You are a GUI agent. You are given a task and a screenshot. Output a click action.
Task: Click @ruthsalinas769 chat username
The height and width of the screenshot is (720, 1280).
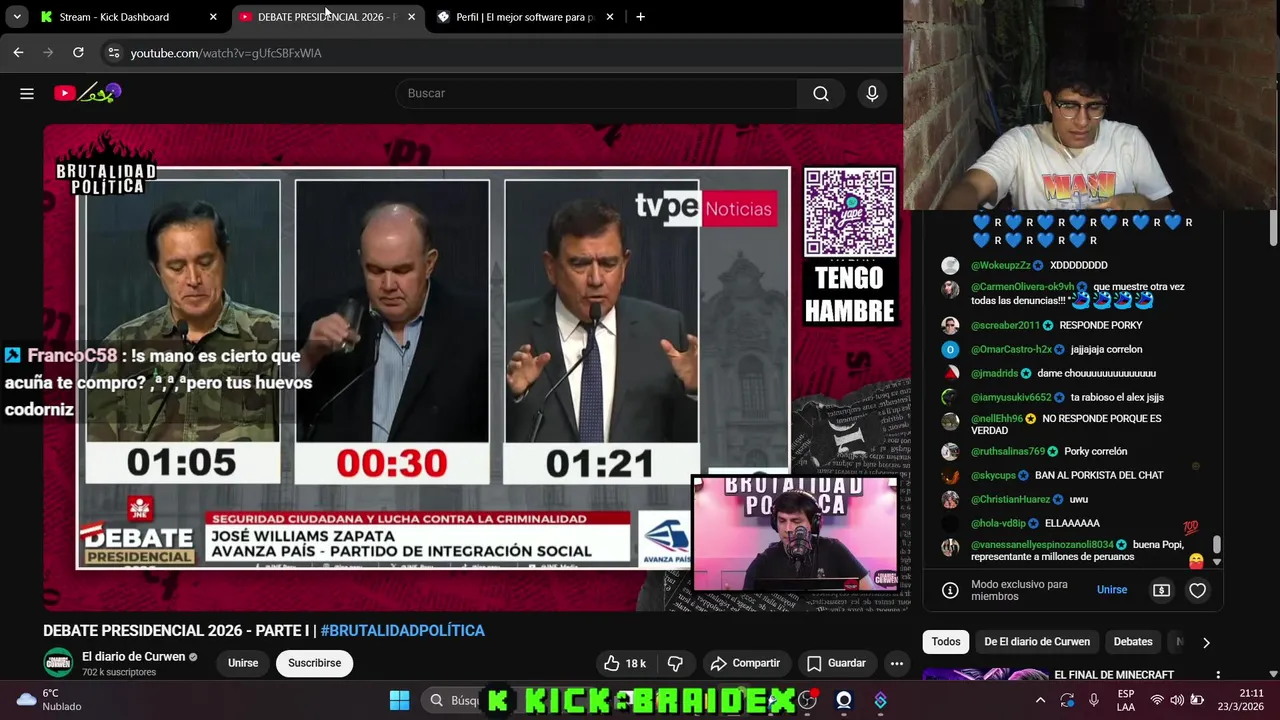[1008, 451]
